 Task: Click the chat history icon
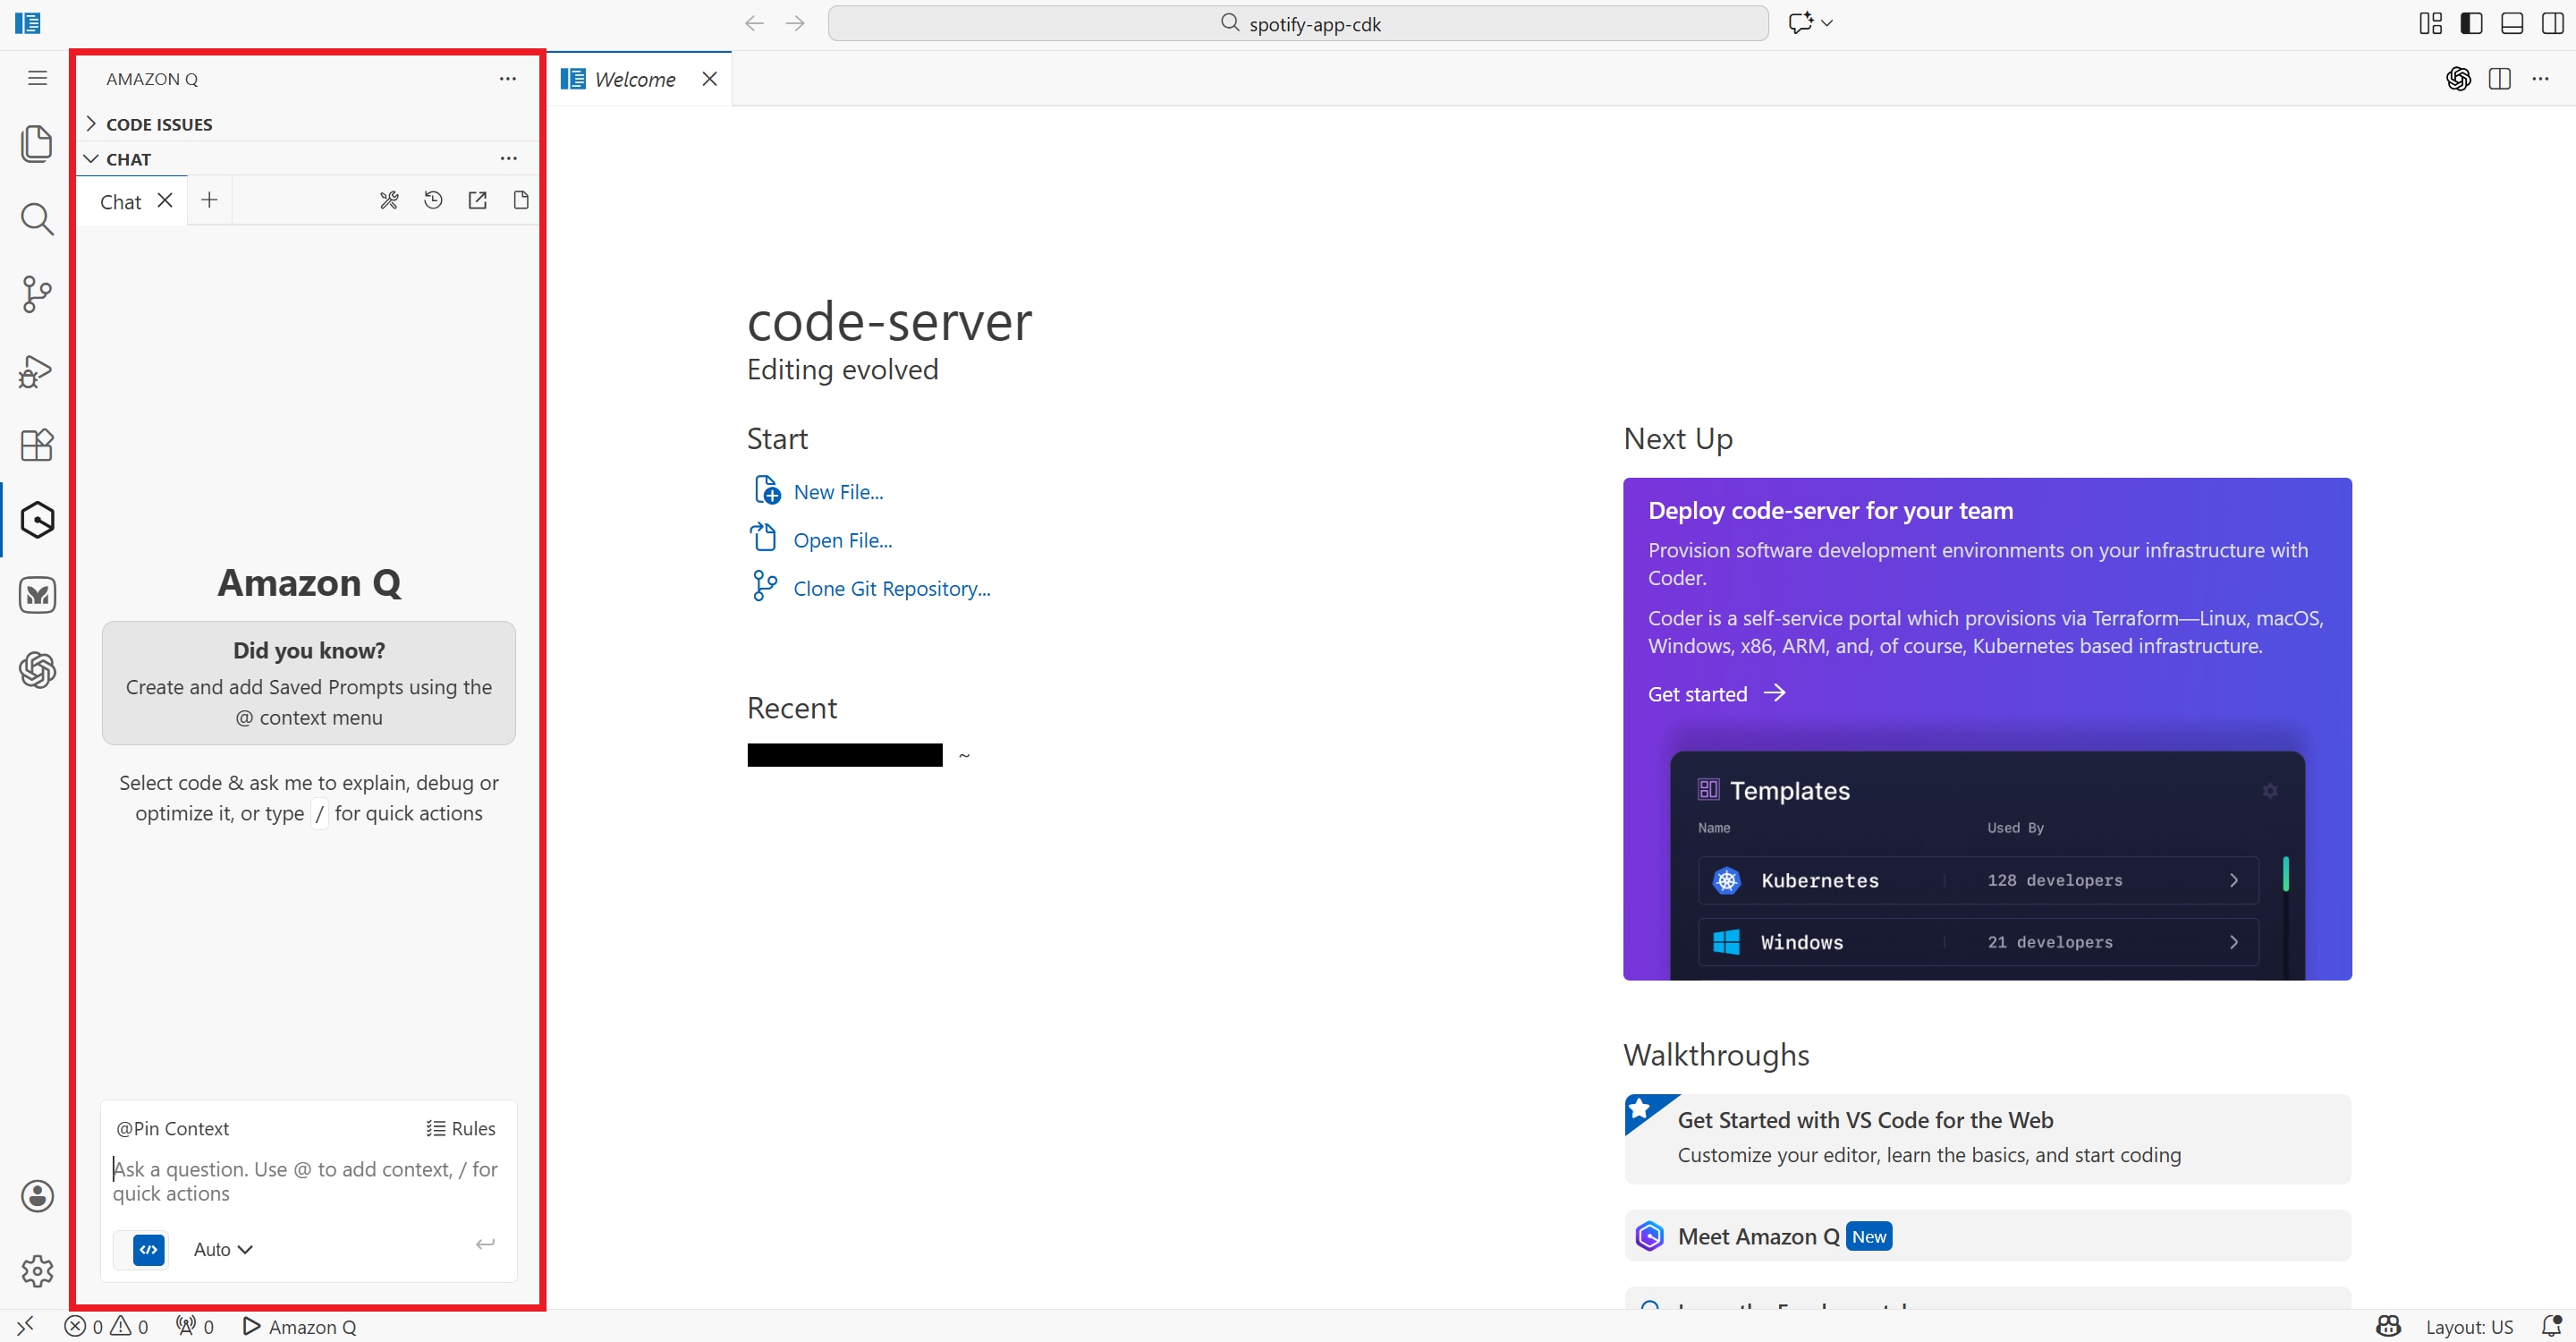point(433,201)
